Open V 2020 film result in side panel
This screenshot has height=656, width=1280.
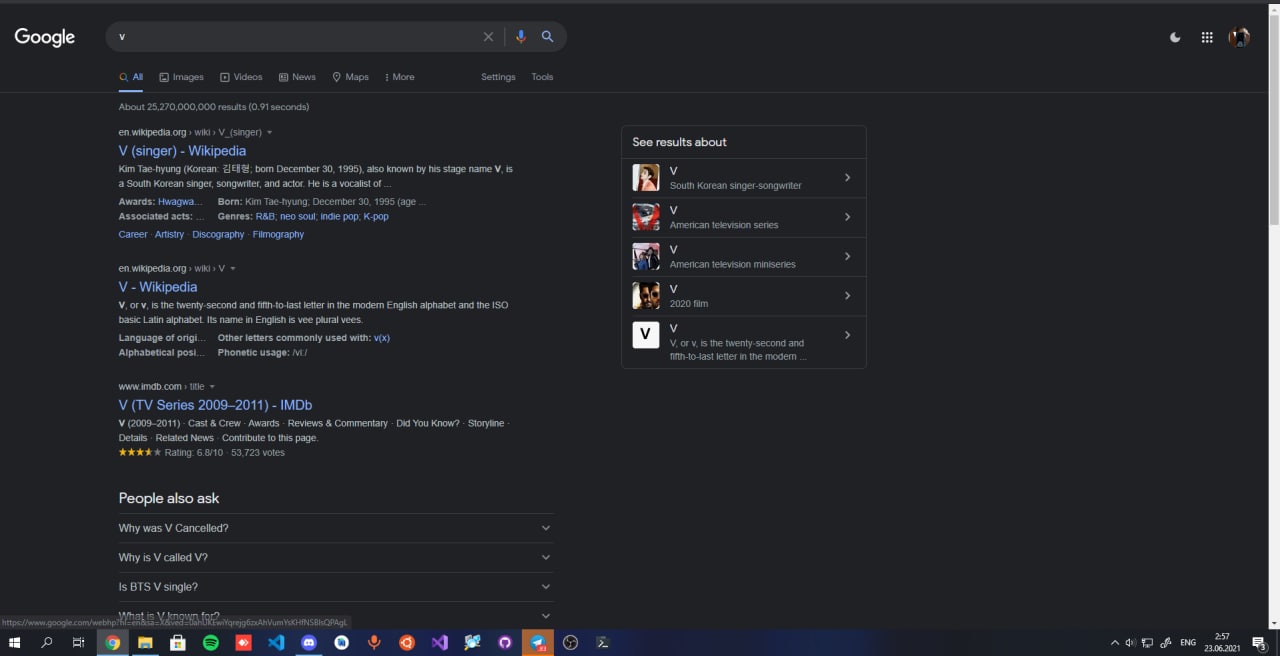coord(743,296)
